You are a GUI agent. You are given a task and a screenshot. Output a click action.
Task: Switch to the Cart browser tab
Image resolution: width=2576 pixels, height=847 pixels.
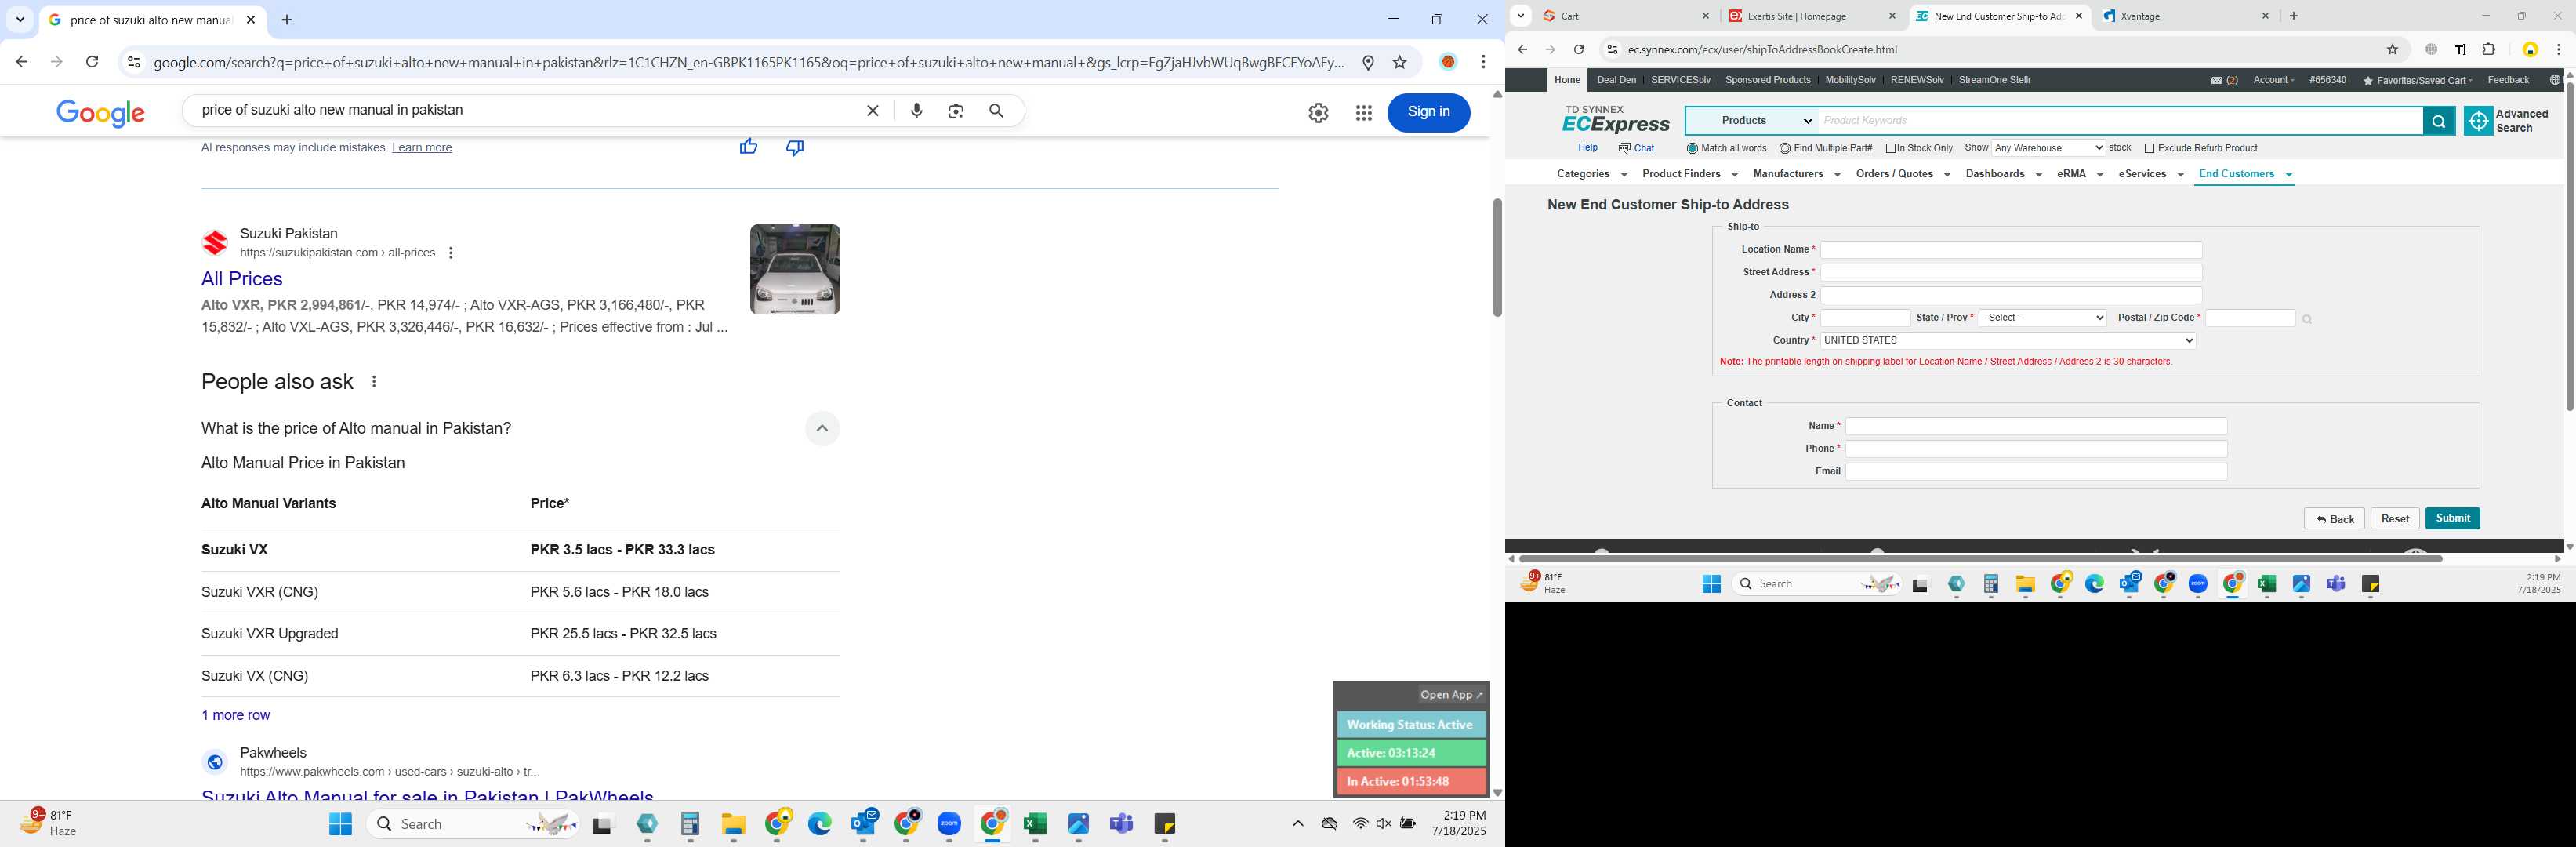1626,16
